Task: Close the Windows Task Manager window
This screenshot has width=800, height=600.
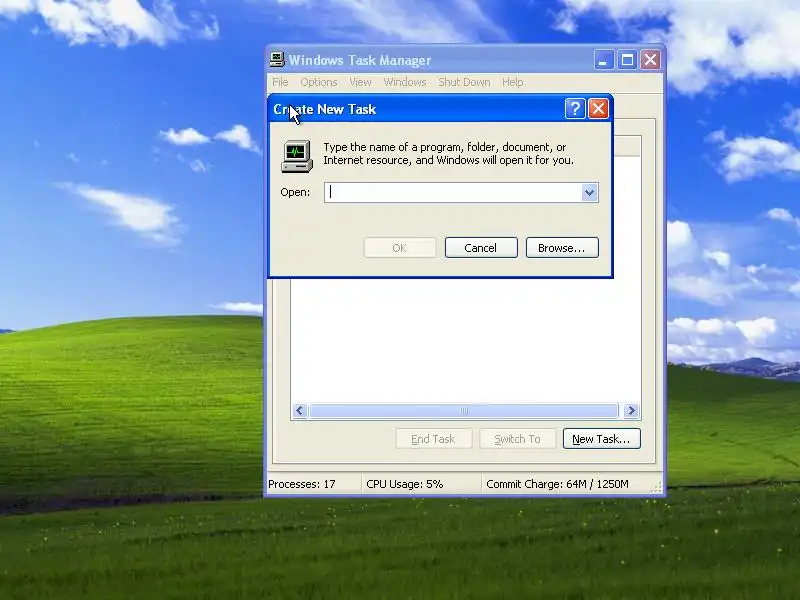Action: tap(651, 60)
